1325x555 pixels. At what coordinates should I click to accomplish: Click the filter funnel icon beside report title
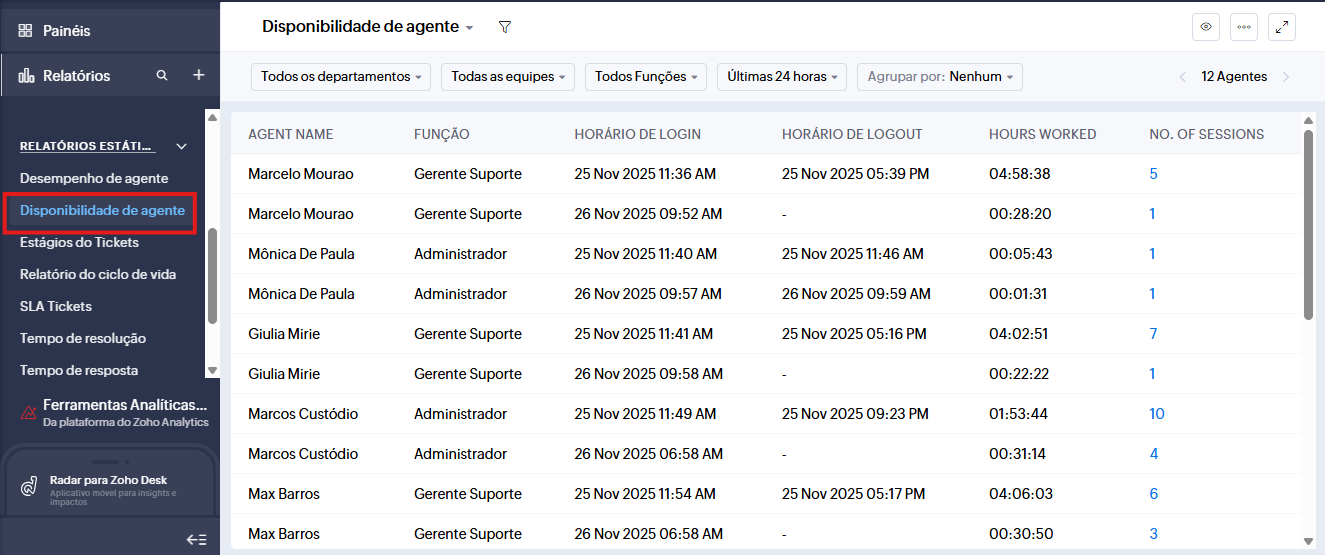point(505,27)
